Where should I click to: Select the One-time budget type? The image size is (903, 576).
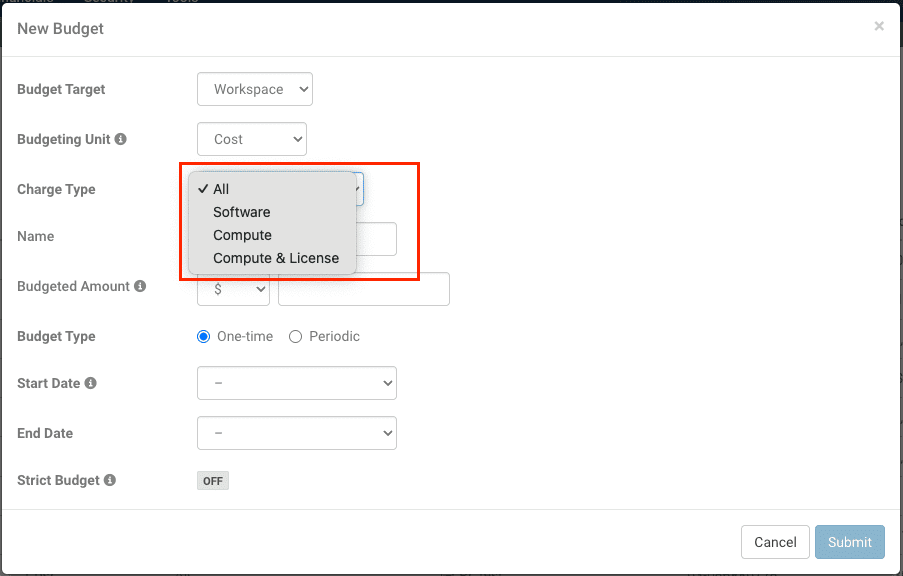point(204,337)
